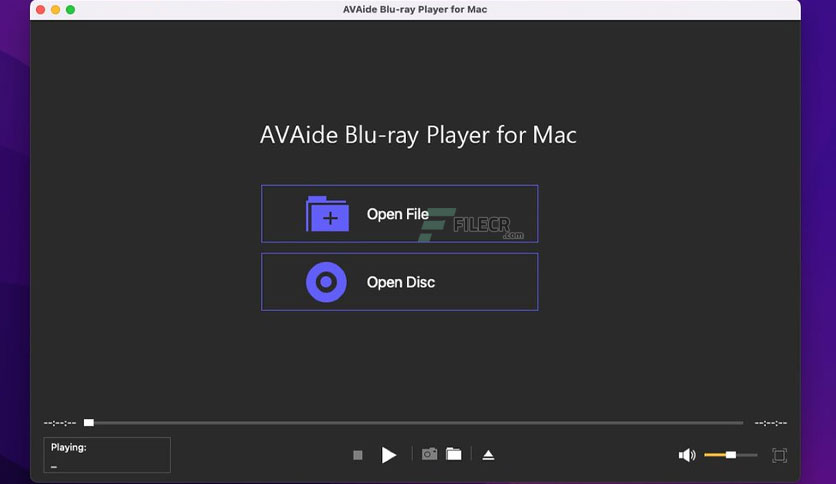Viewport: 836px width, 484px height.
Task: Enter fullscreen mode with the fullscreen icon
Action: 779,455
